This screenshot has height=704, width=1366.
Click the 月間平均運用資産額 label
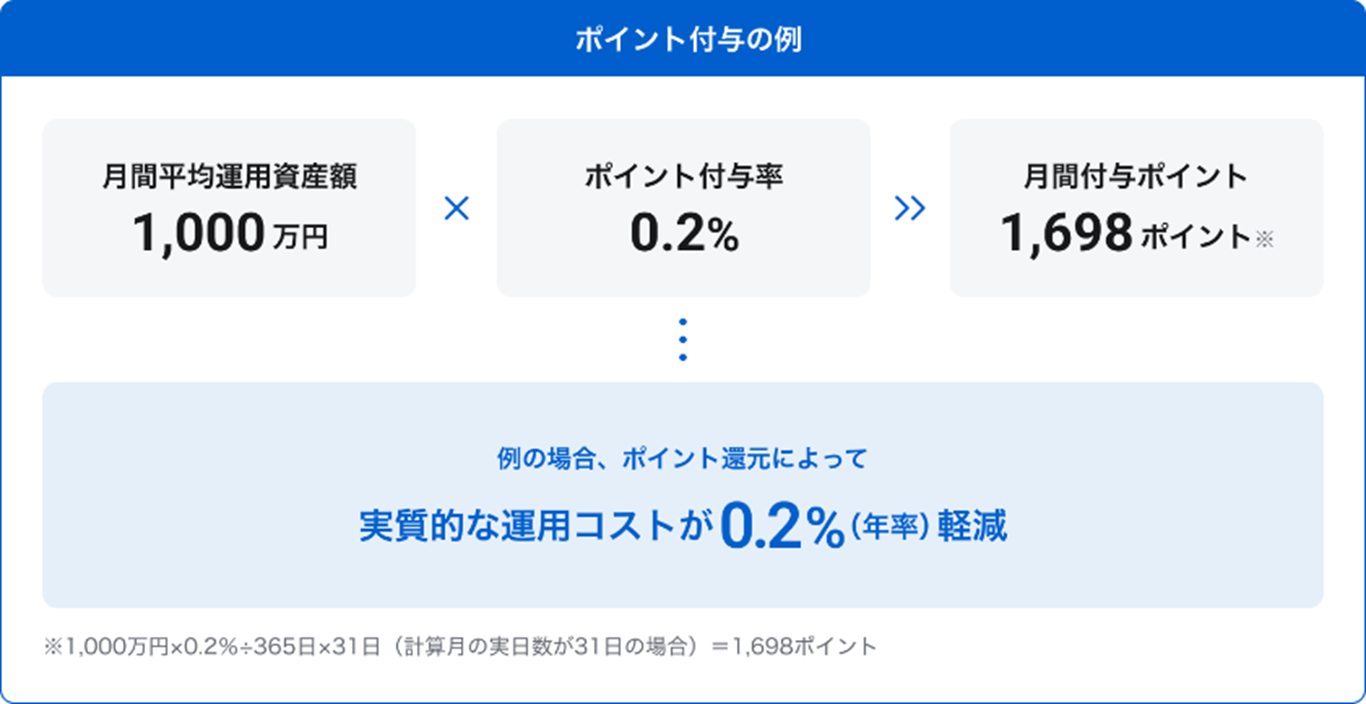click(229, 177)
